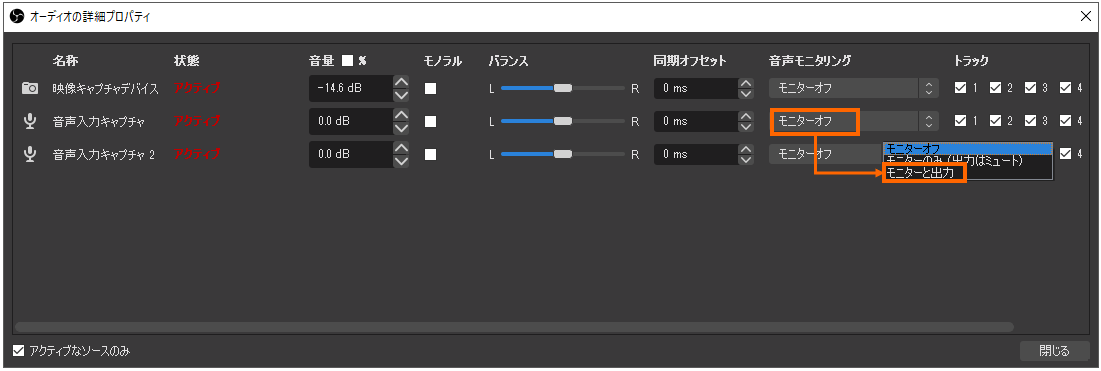Uncheck track 4 for 音声入力キャプチャ 2
This screenshot has width=1101, height=371.
1065,153
